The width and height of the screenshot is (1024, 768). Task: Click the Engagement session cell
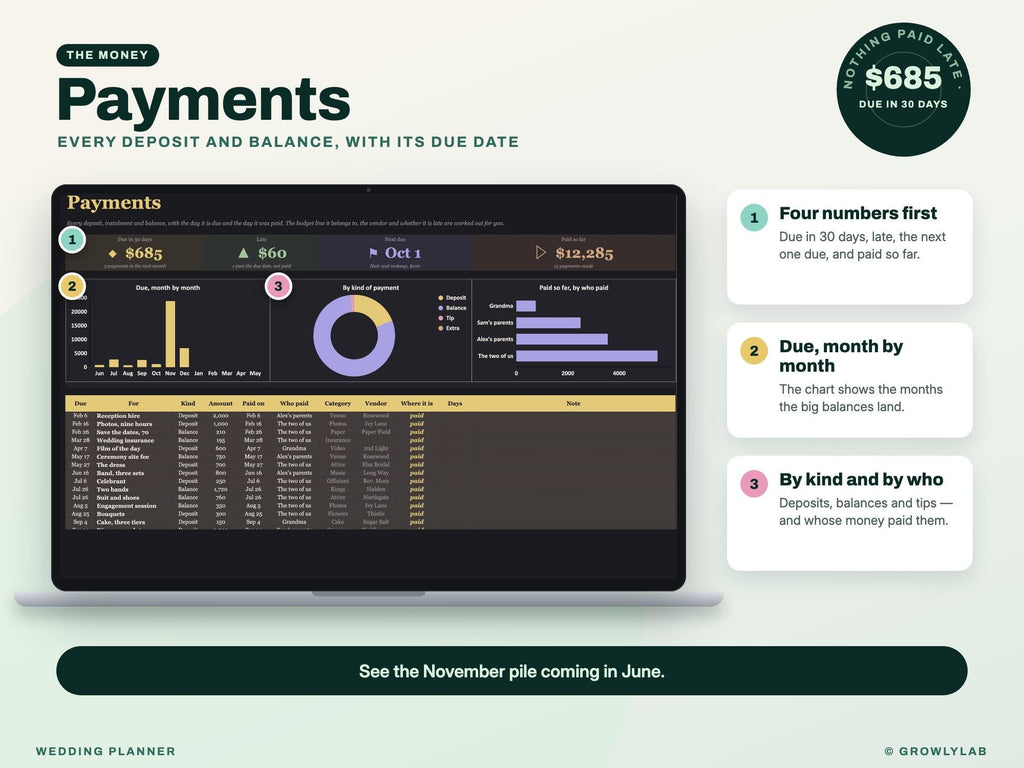click(x=126, y=505)
